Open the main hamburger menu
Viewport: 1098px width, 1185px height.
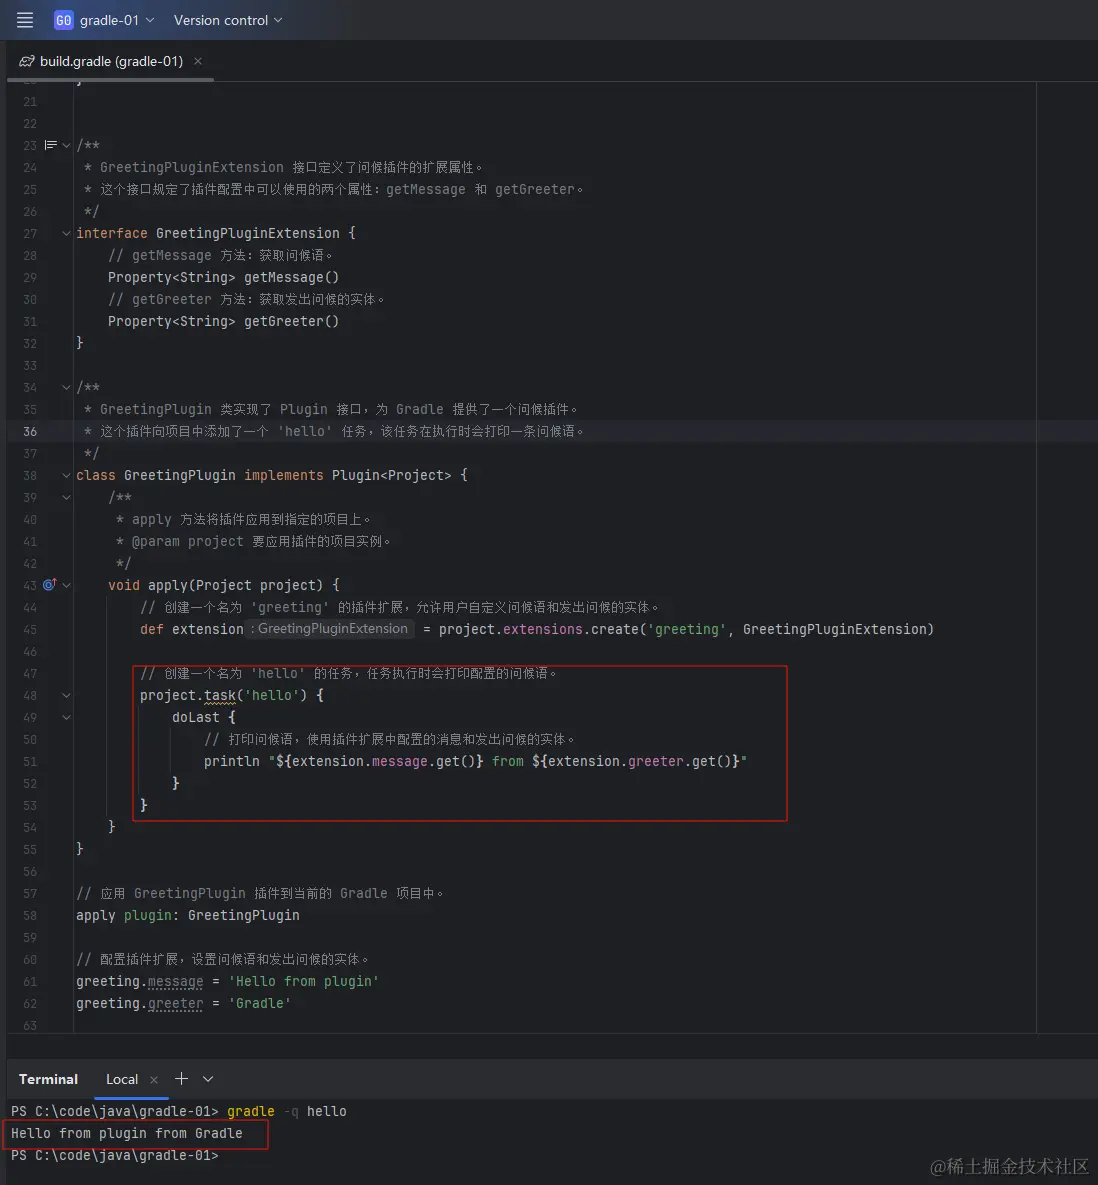25,20
